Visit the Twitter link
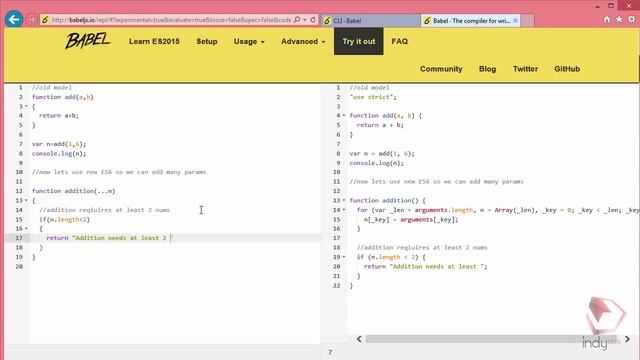The image size is (640, 360). [x=525, y=69]
